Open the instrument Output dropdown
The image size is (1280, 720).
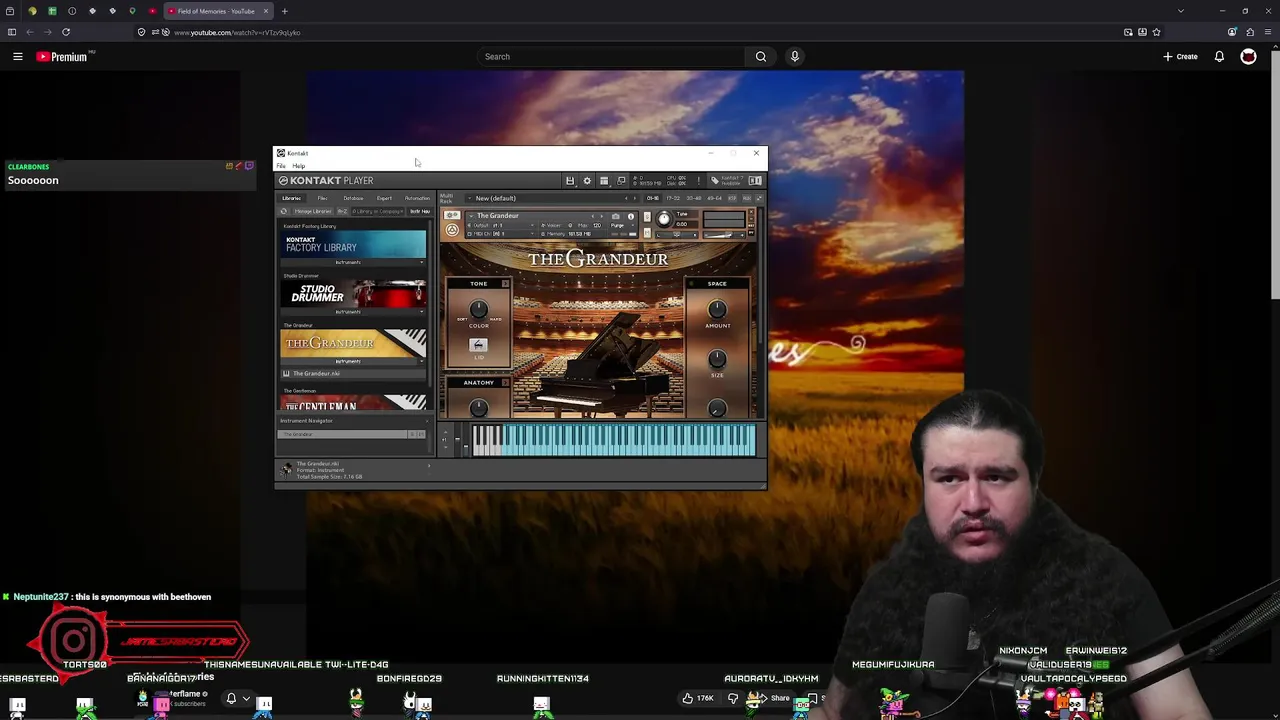point(503,226)
